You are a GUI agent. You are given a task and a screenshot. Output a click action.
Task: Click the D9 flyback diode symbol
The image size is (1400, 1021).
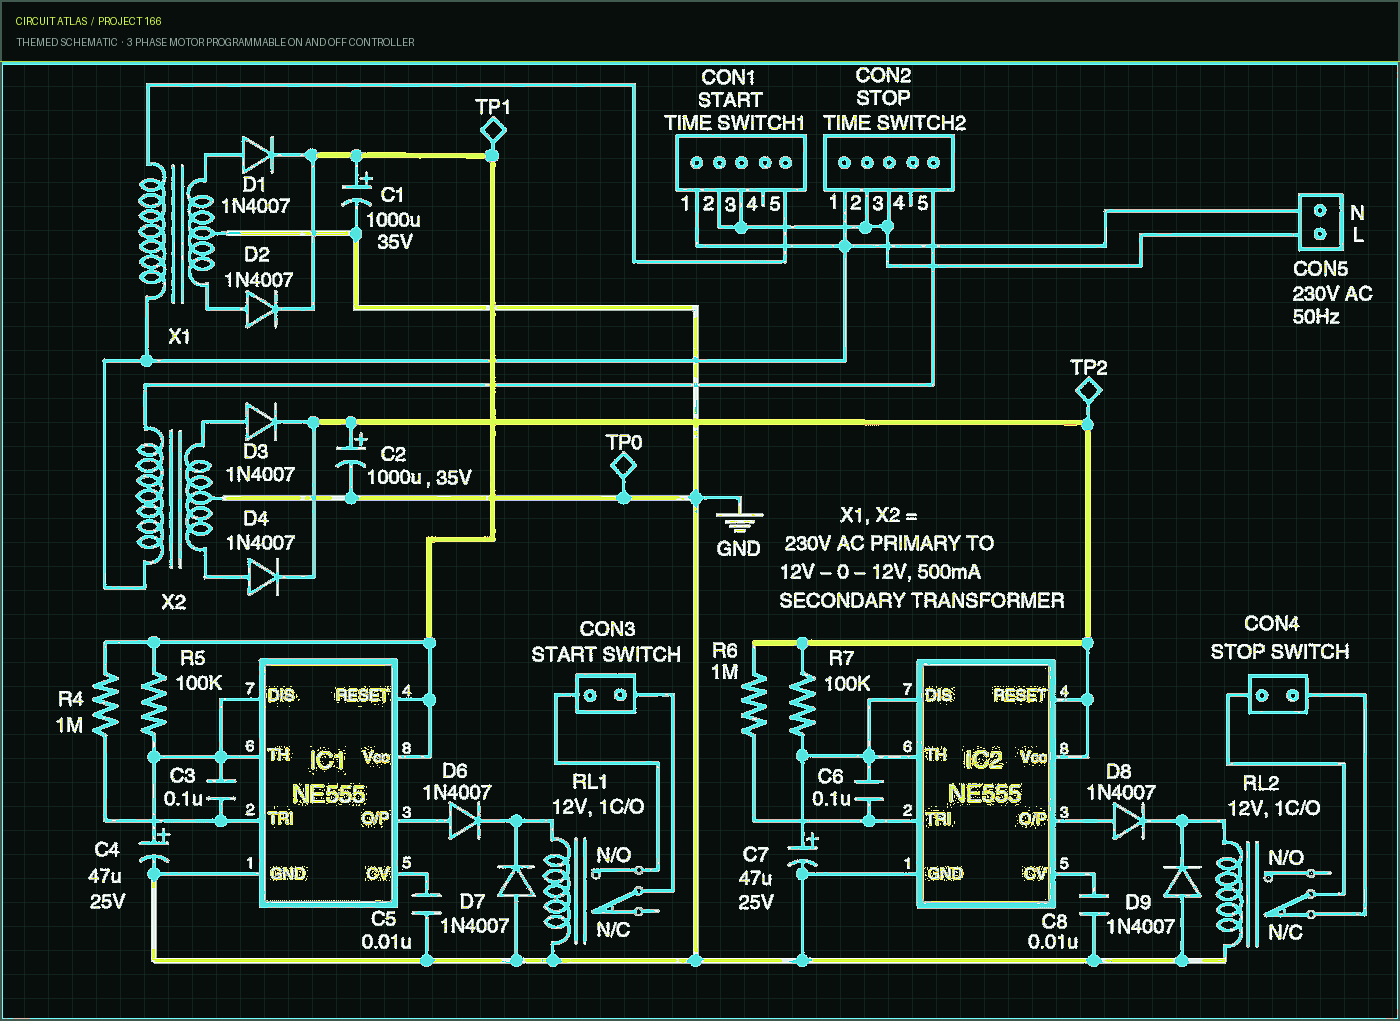pos(1182,880)
